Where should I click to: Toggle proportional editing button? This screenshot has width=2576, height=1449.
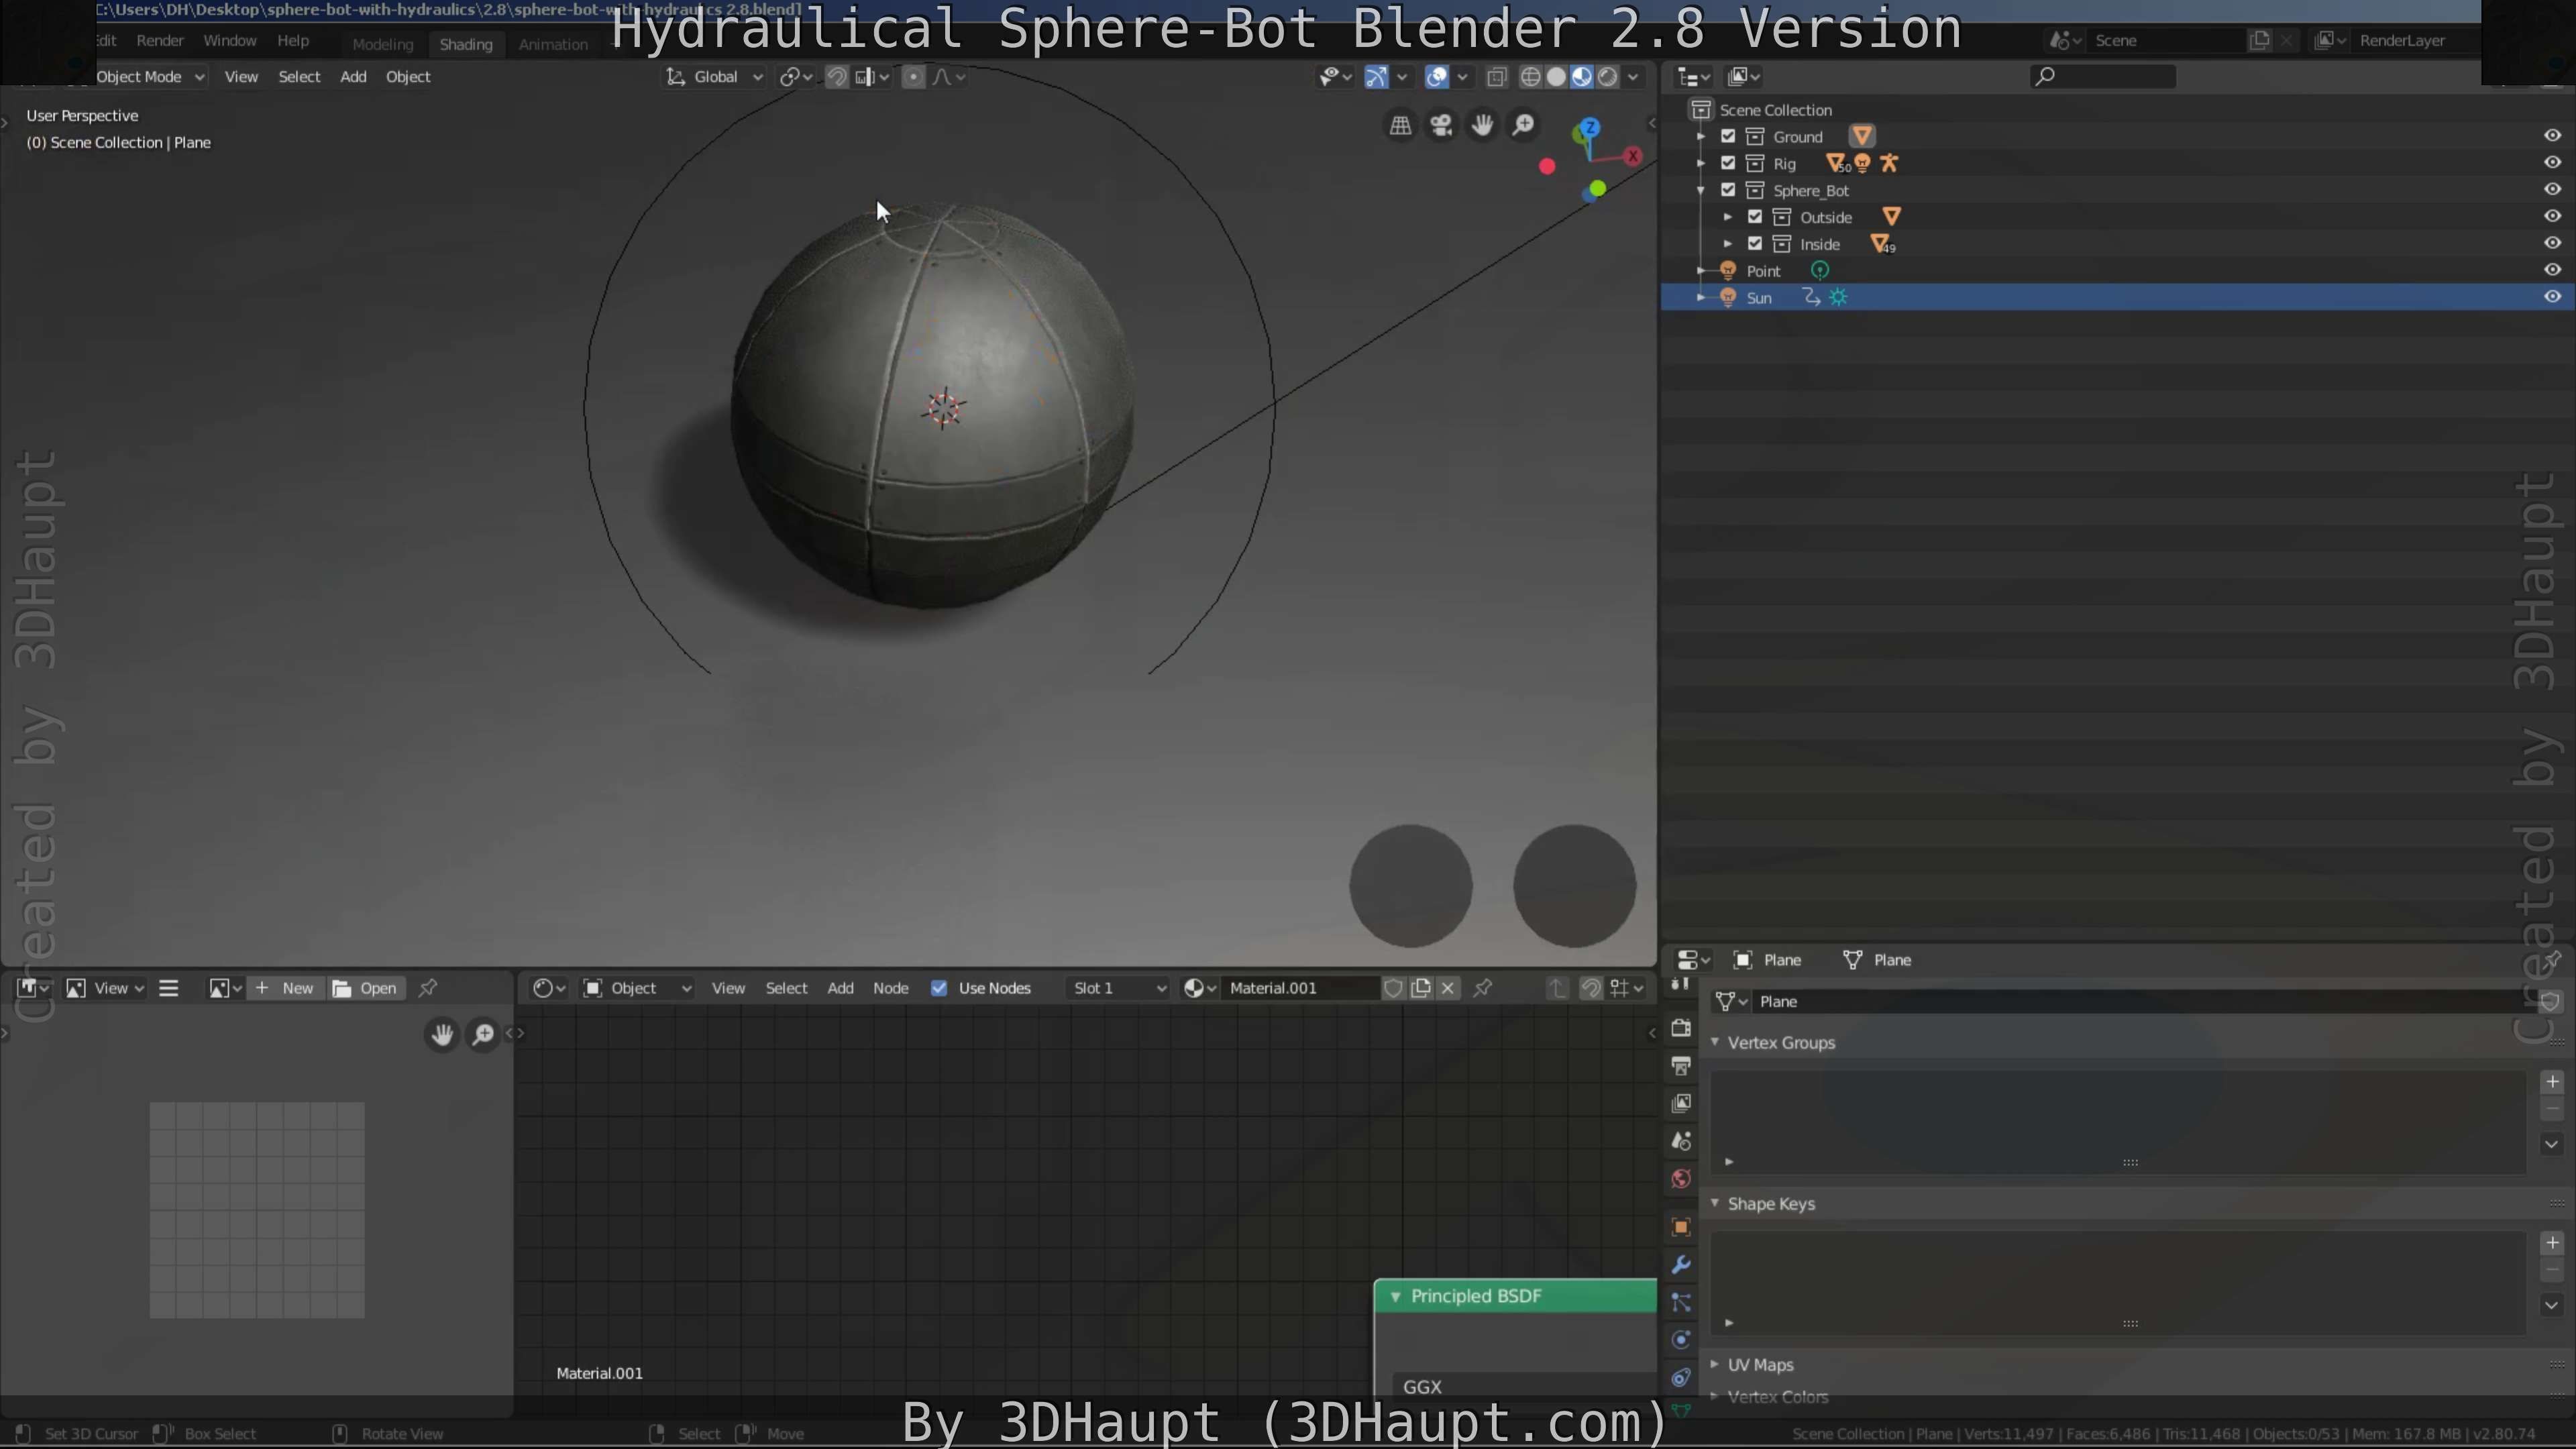[913, 77]
